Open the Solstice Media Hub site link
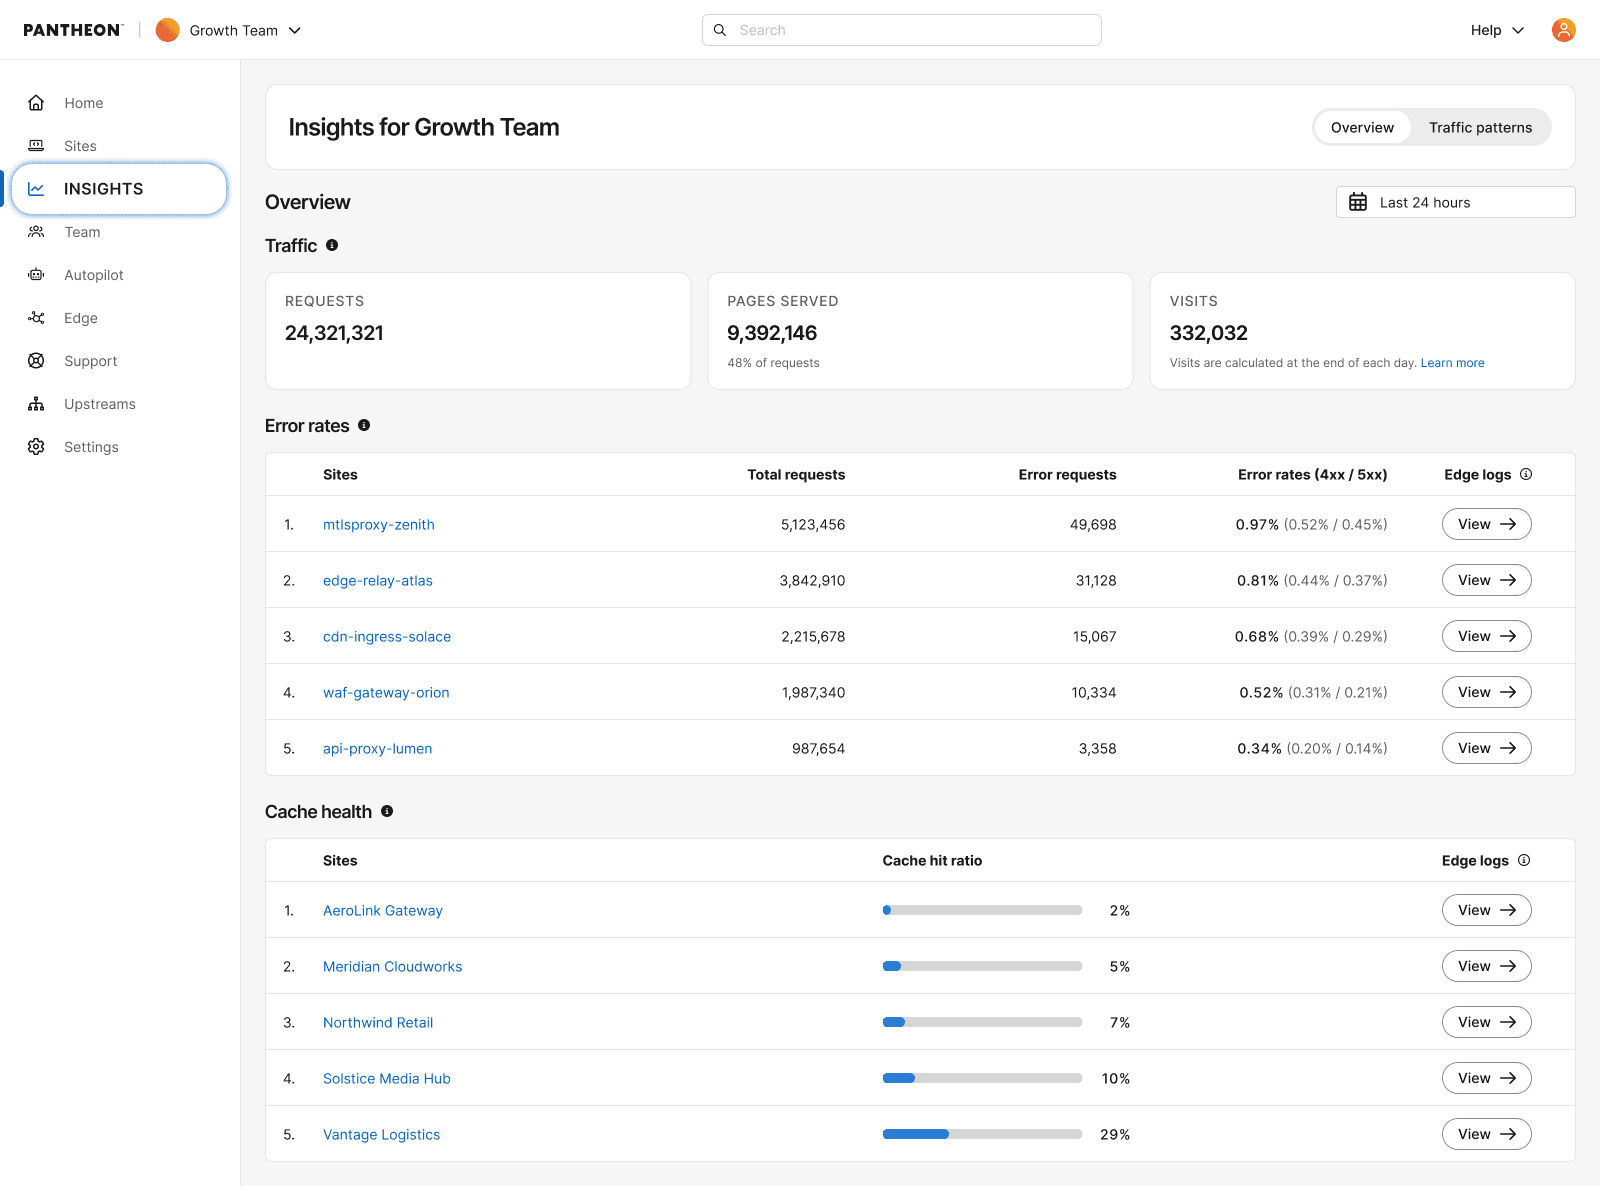Viewport: 1600px width, 1186px height. 386,1078
